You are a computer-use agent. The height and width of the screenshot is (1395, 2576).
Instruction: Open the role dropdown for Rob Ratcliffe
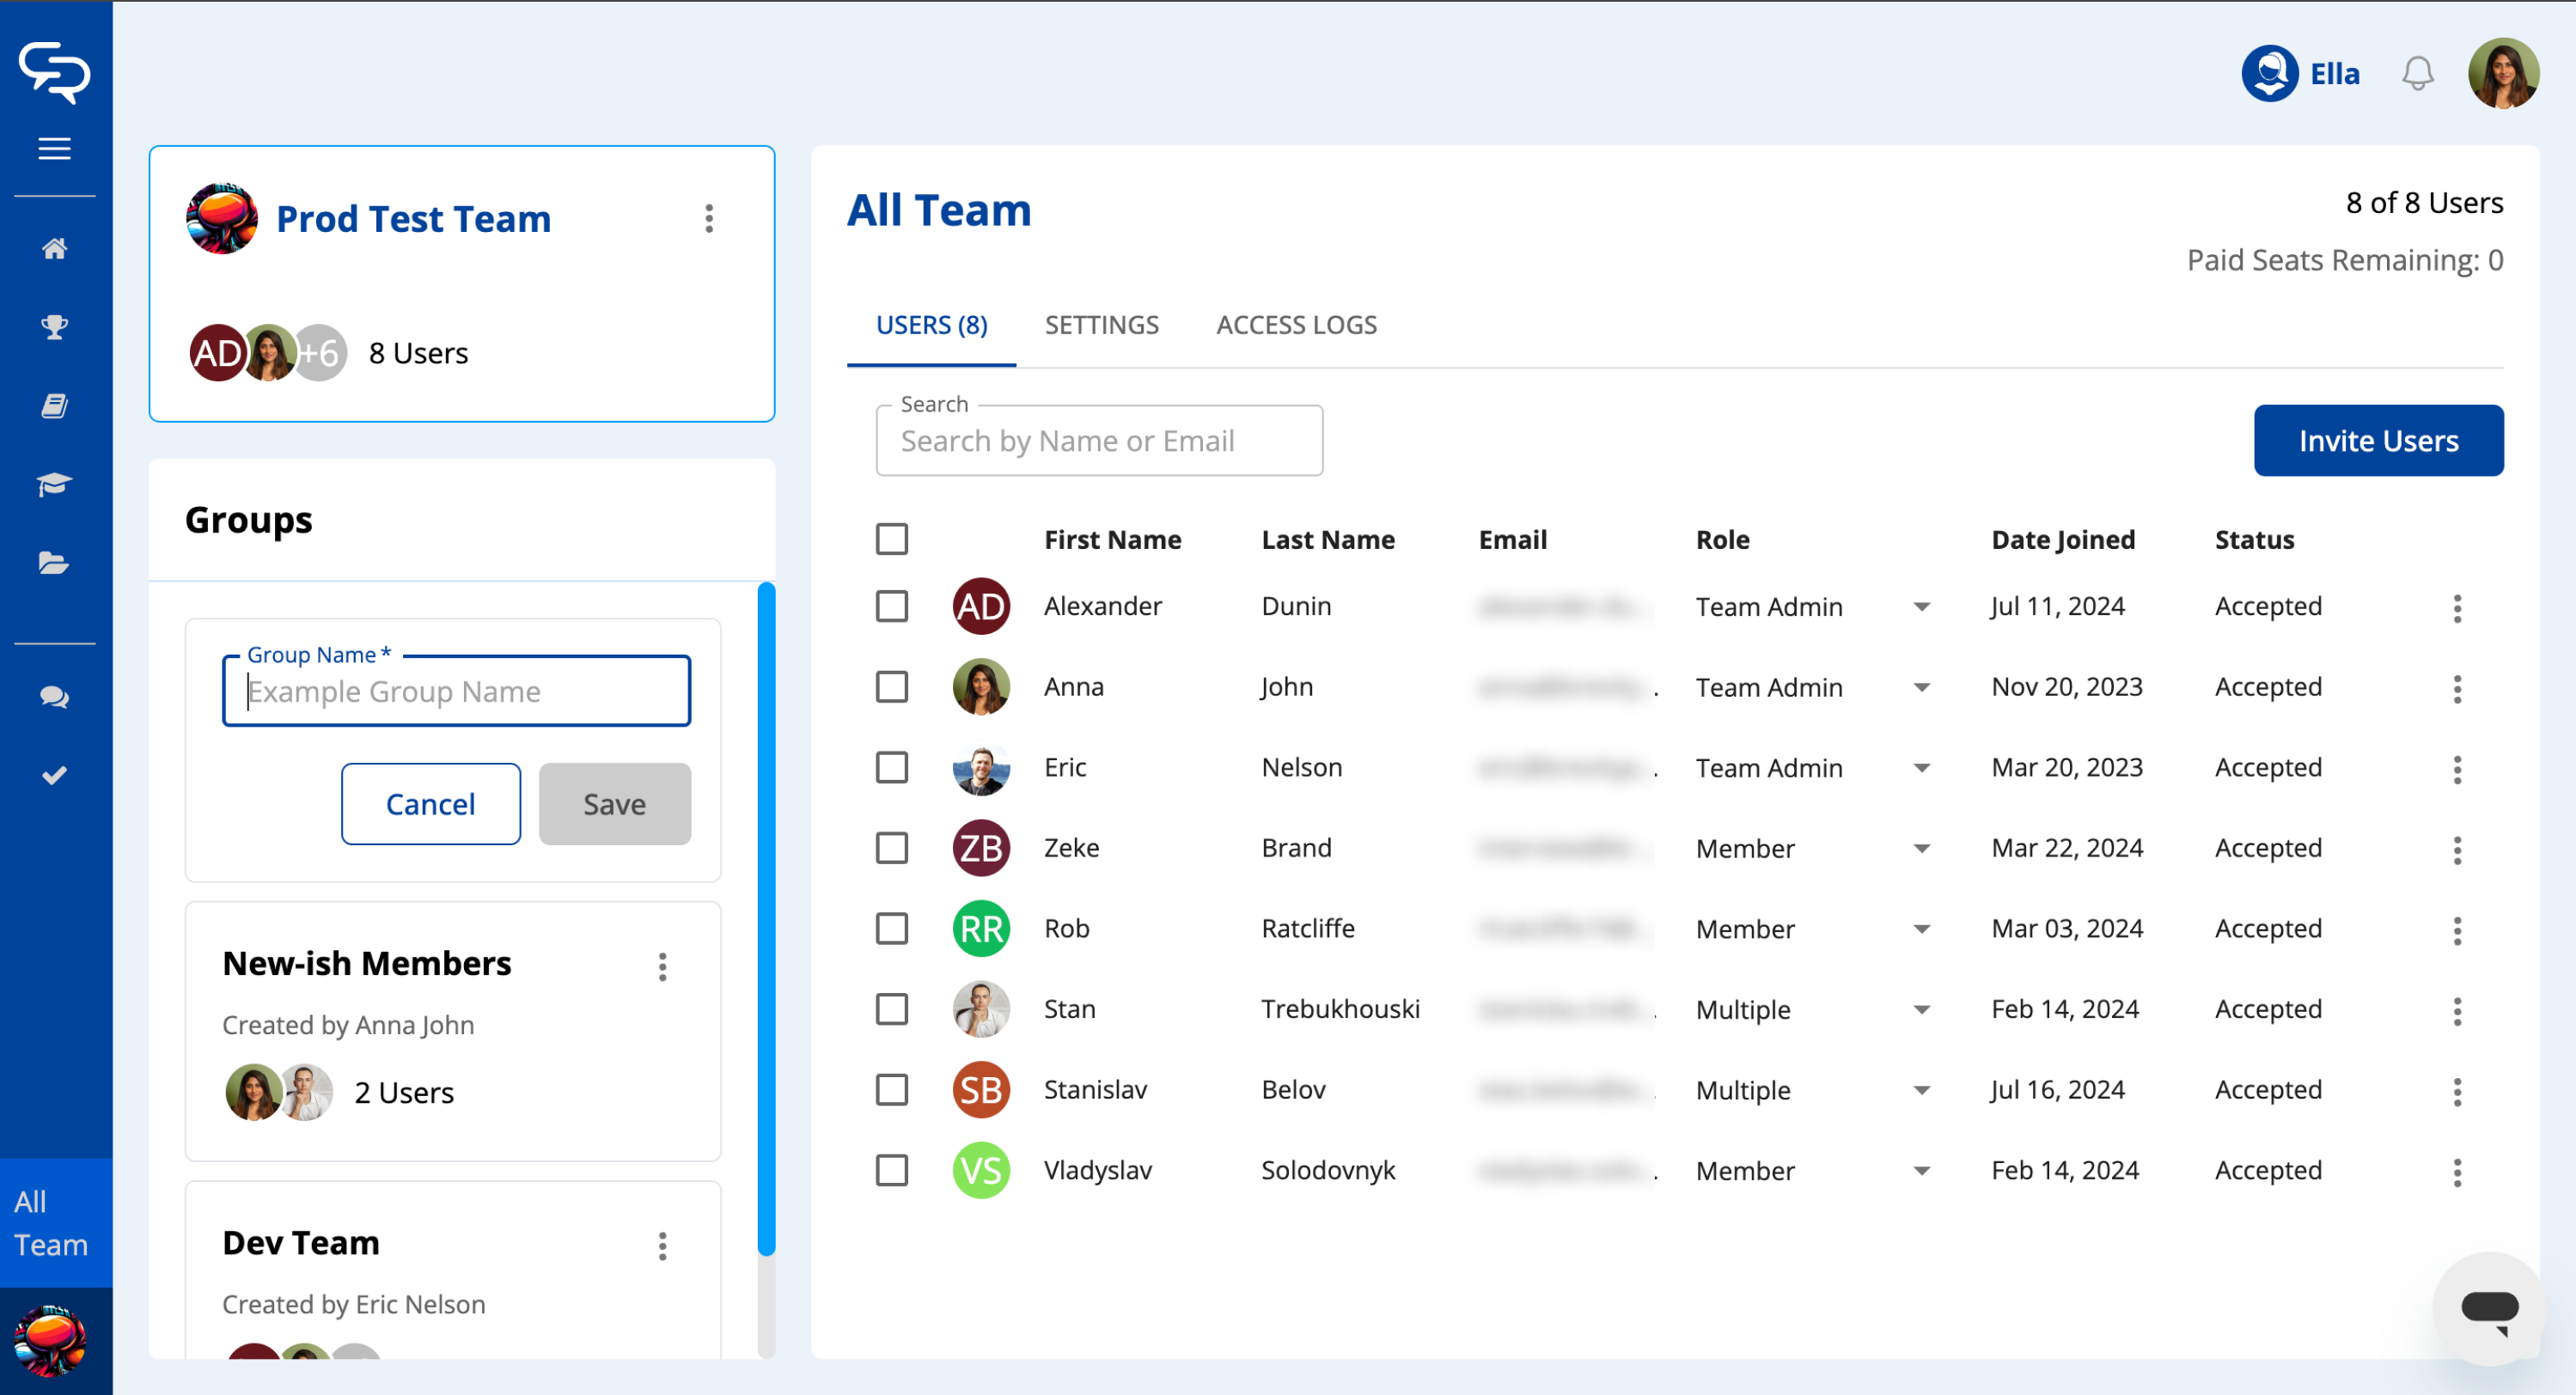[x=1921, y=929]
